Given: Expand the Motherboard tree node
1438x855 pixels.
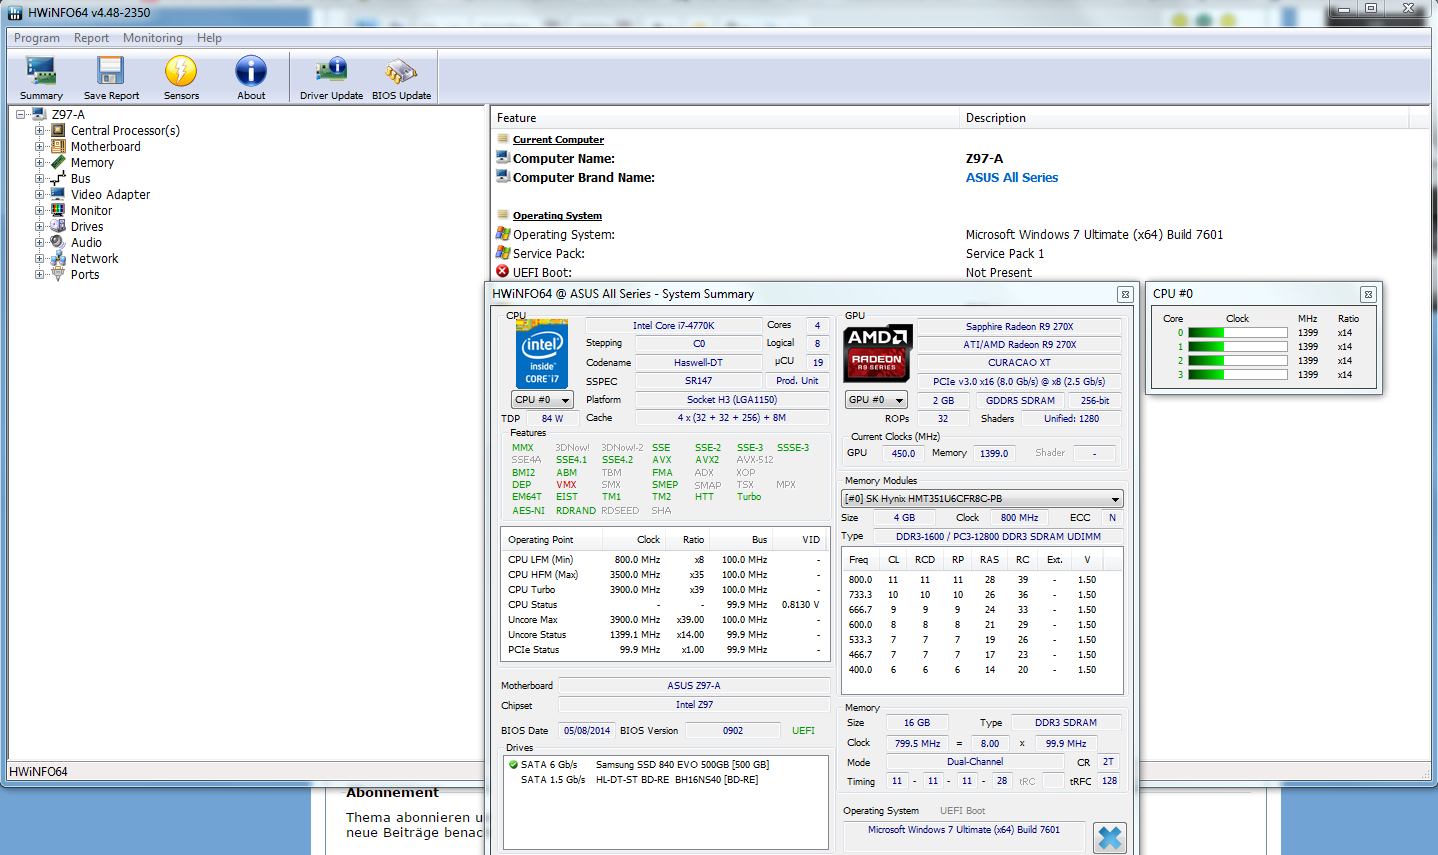Looking at the screenshot, I should coord(39,146).
